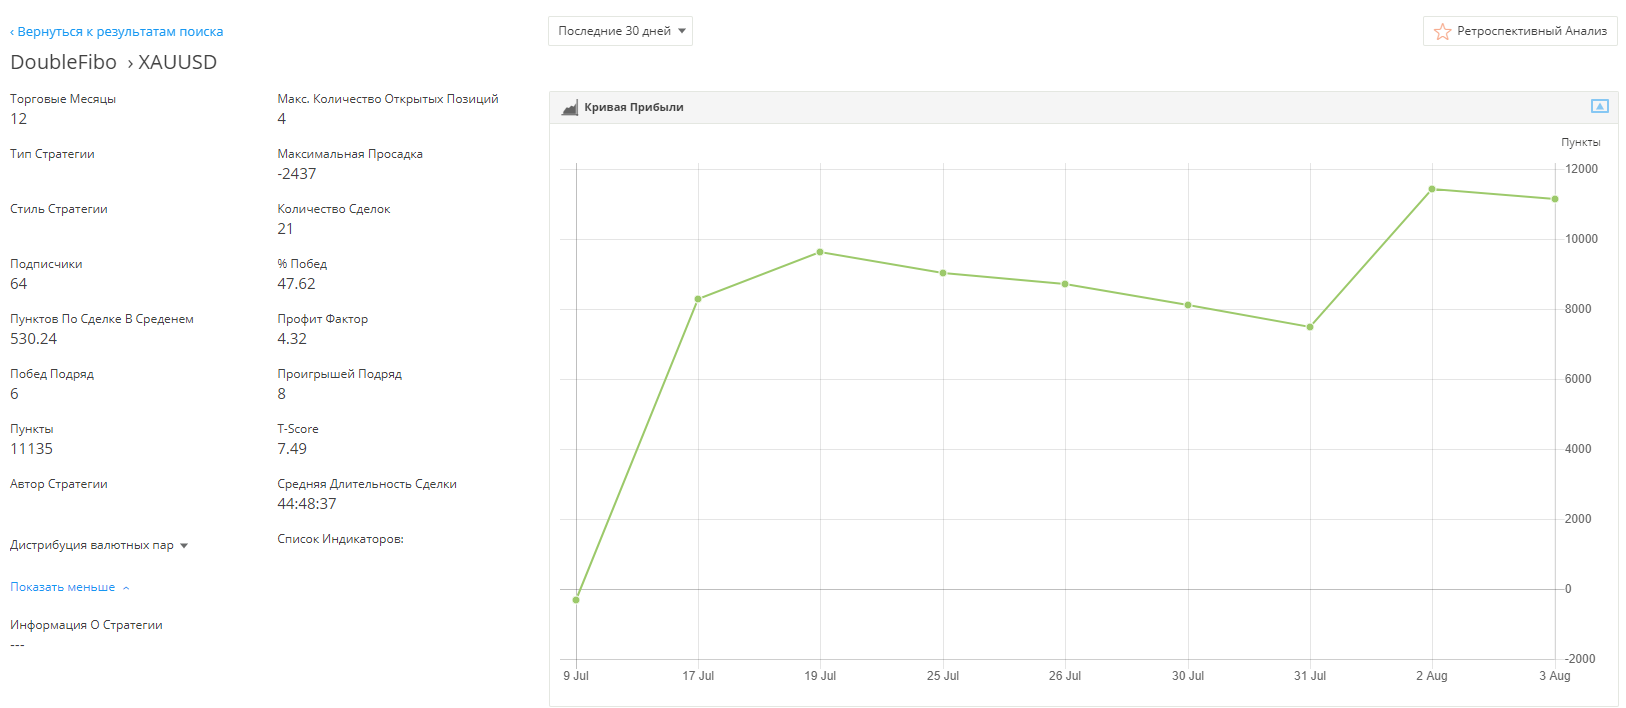The width and height of the screenshot is (1626, 708).
Task: Click the 19 Jul data point
Action: click(820, 252)
